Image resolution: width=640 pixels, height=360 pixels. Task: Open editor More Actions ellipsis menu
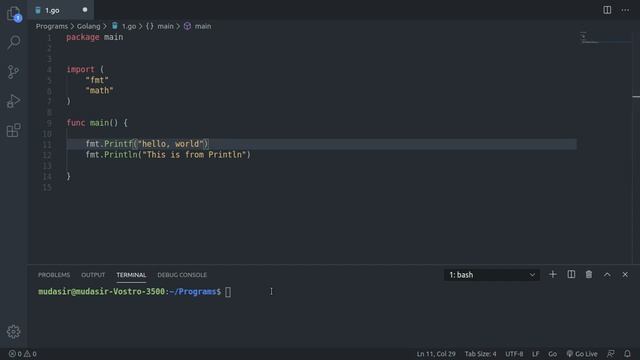(625, 10)
